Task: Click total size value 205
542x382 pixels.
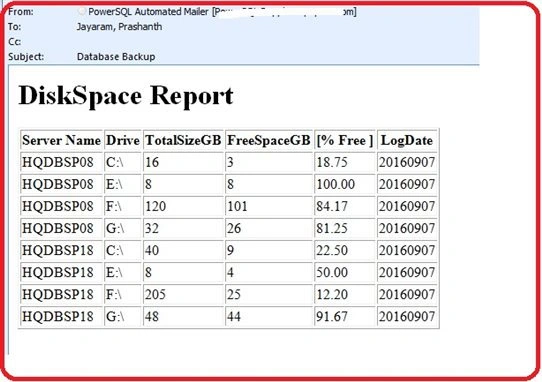Action: (183, 295)
